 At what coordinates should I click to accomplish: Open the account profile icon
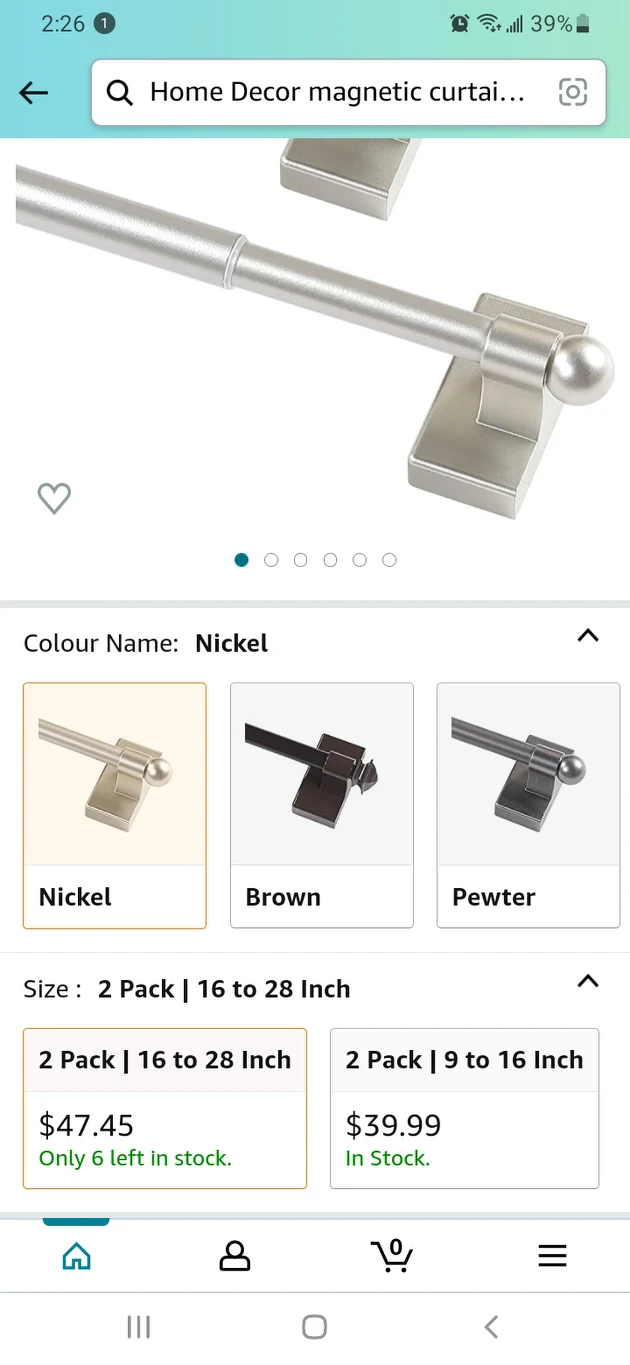click(234, 1256)
